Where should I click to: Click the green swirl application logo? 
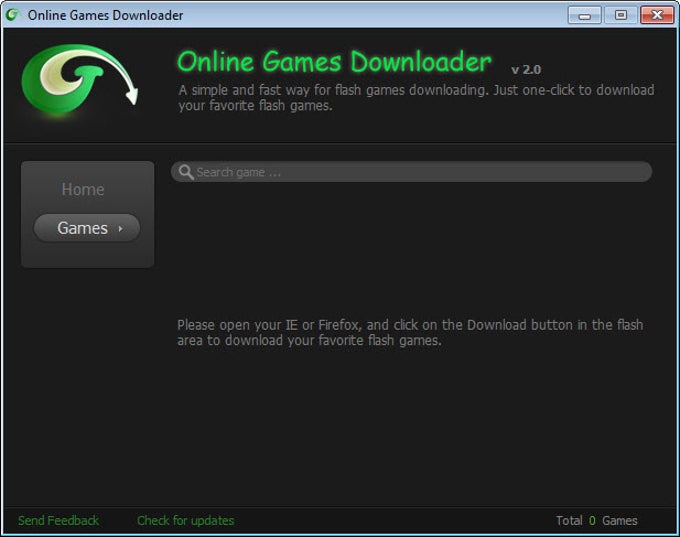pyautogui.click(x=80, y=81)
